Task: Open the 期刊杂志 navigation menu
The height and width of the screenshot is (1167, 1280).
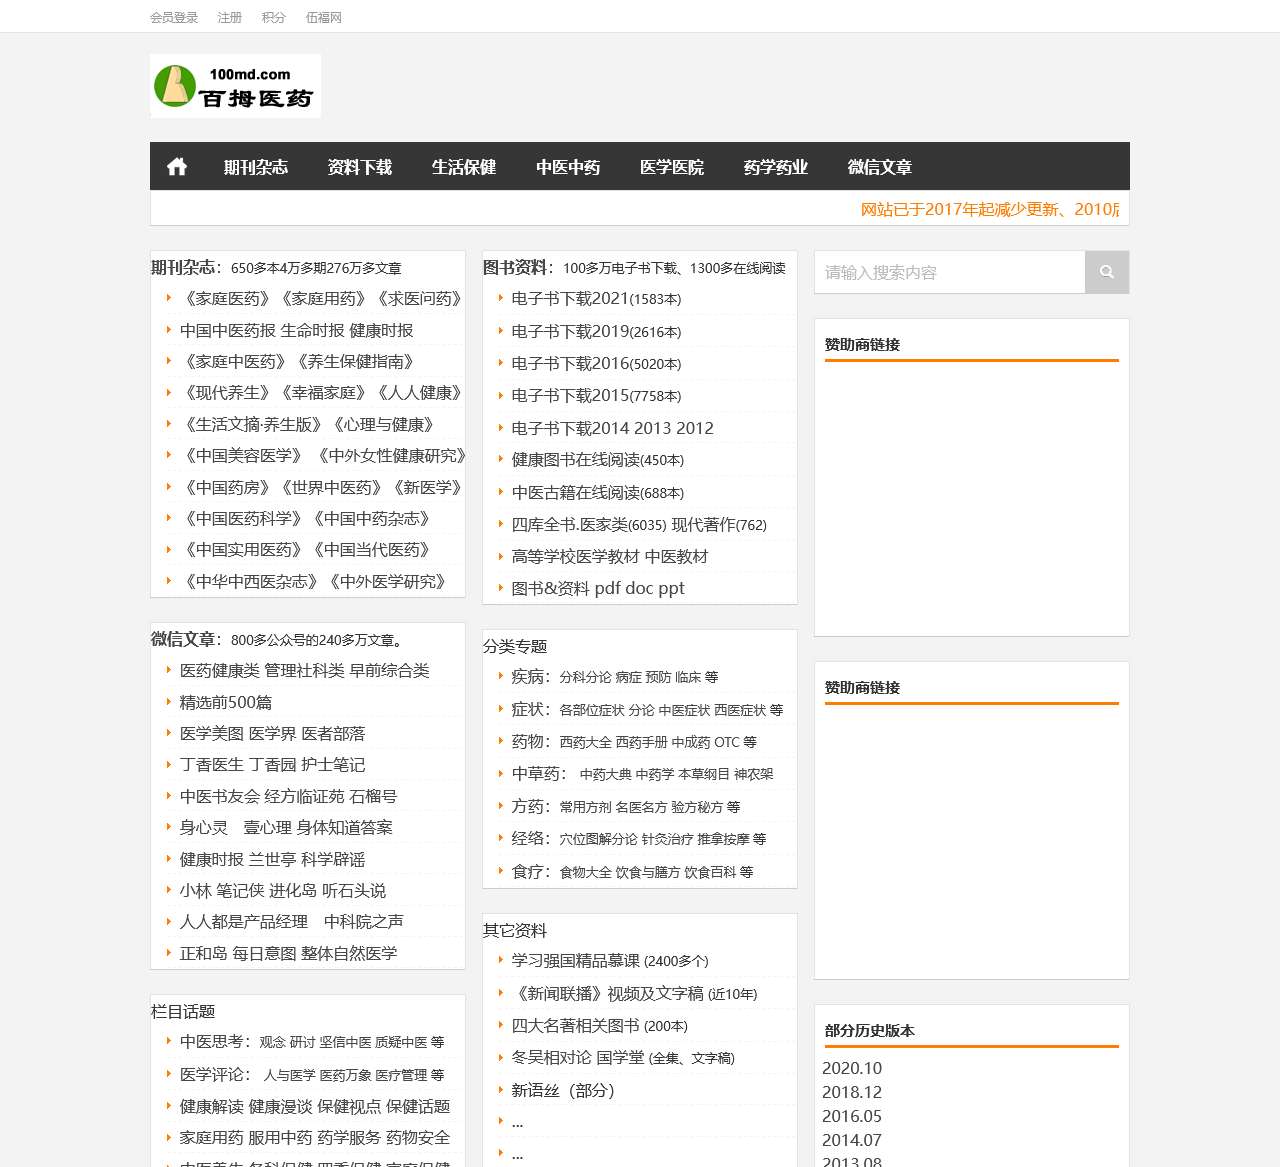Action: tap(255, 167)
